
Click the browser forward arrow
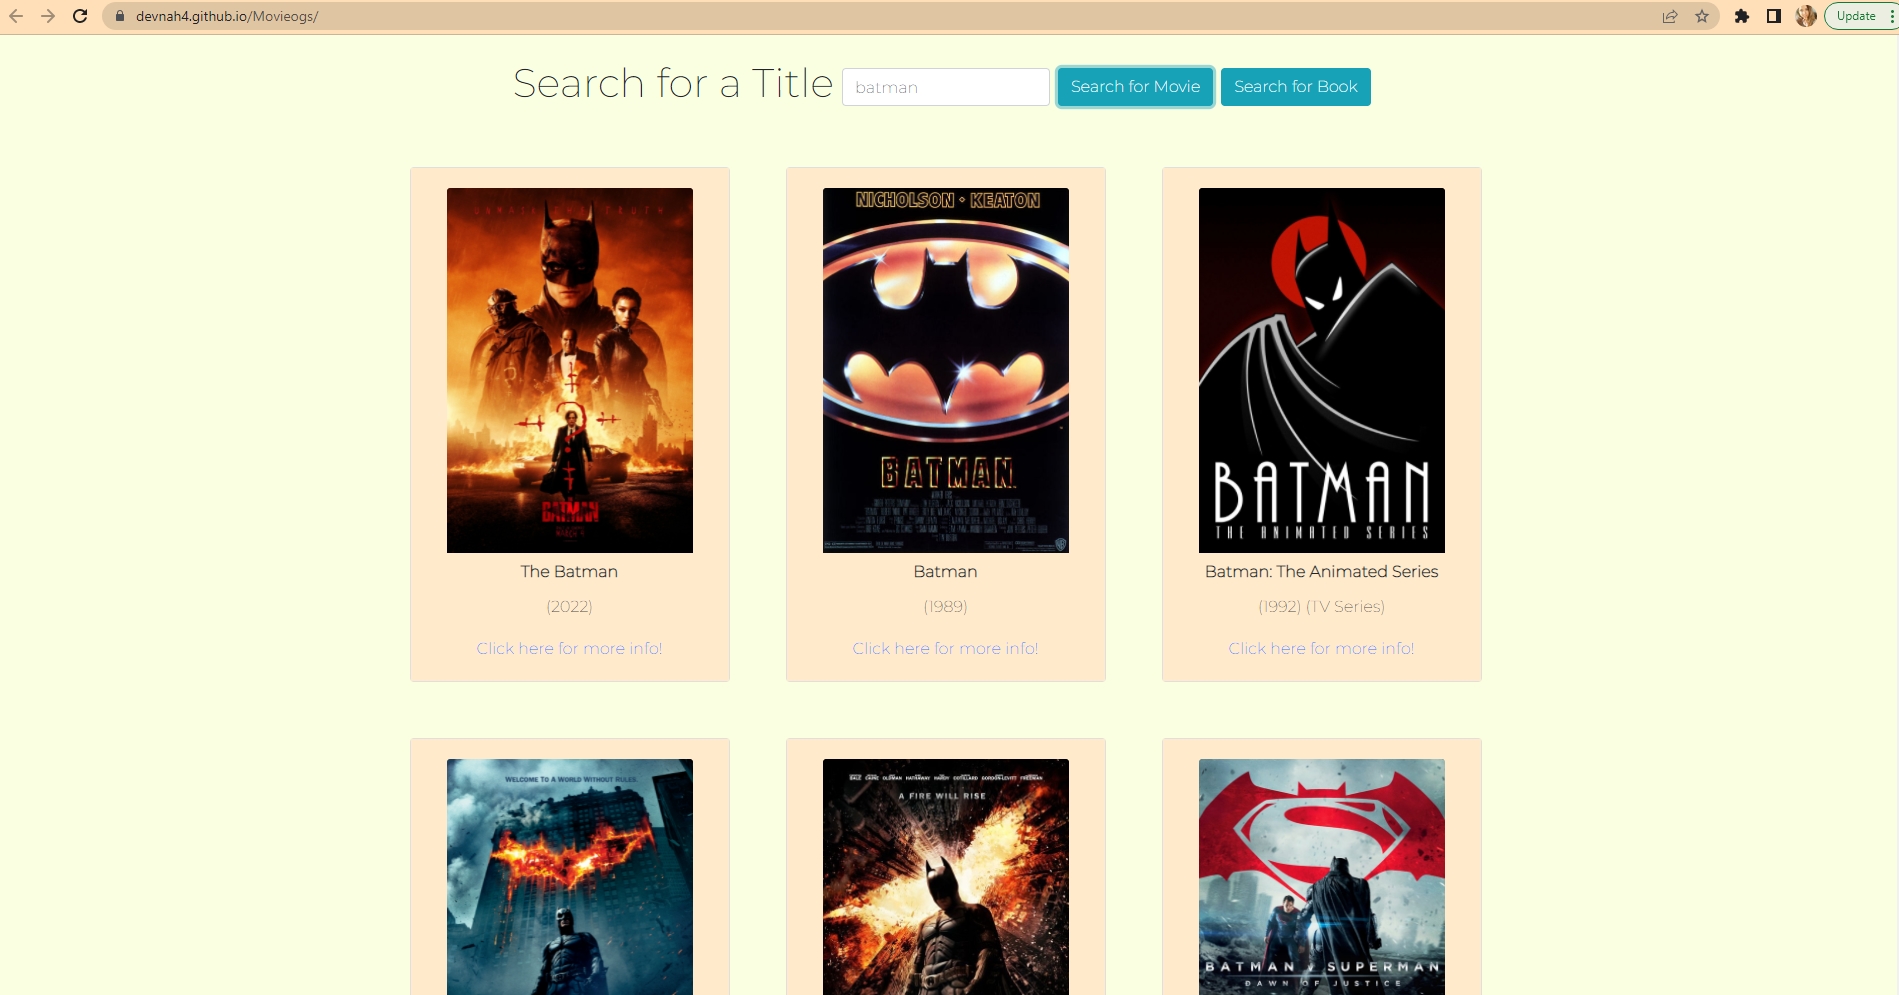pos(48,16)
